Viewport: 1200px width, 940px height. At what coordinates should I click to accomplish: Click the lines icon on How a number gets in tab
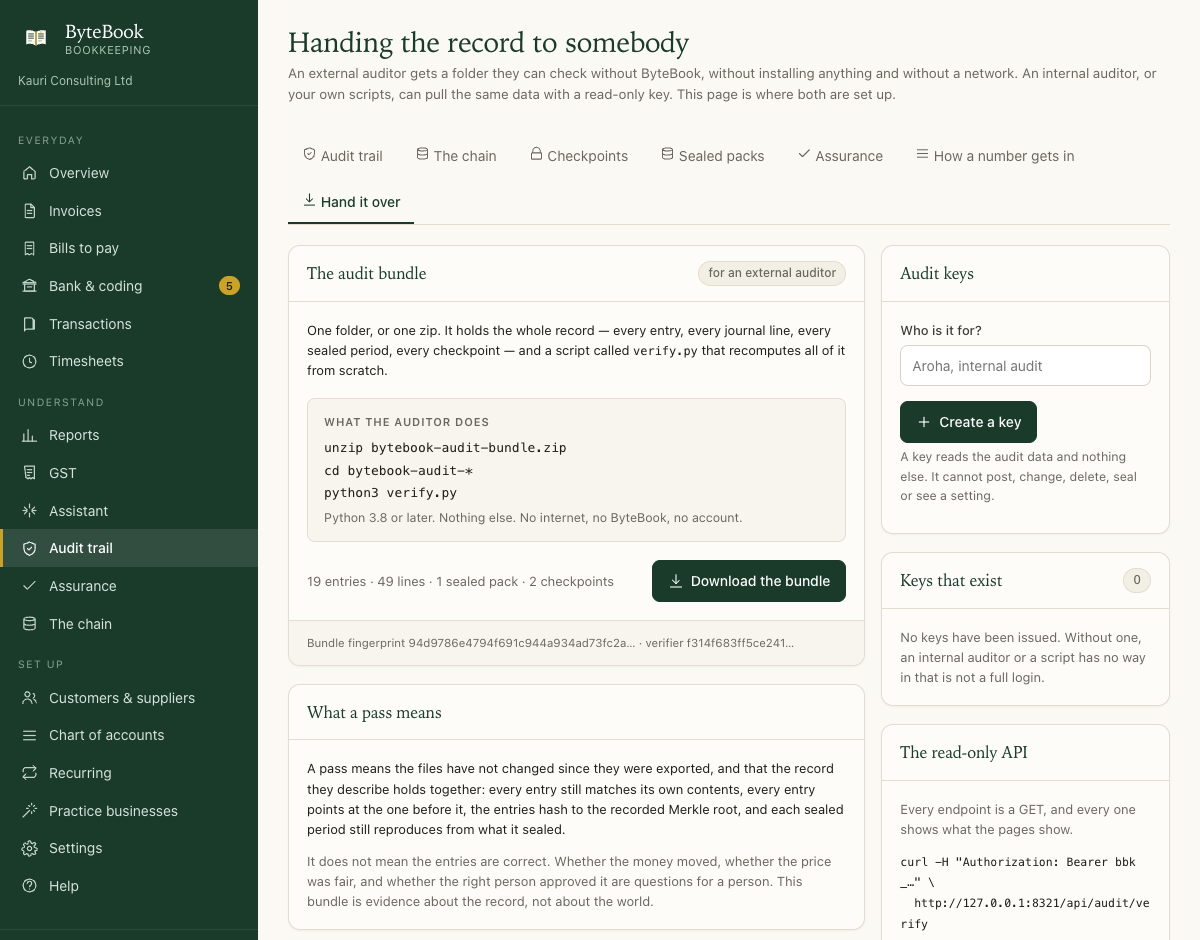point(922,155)
